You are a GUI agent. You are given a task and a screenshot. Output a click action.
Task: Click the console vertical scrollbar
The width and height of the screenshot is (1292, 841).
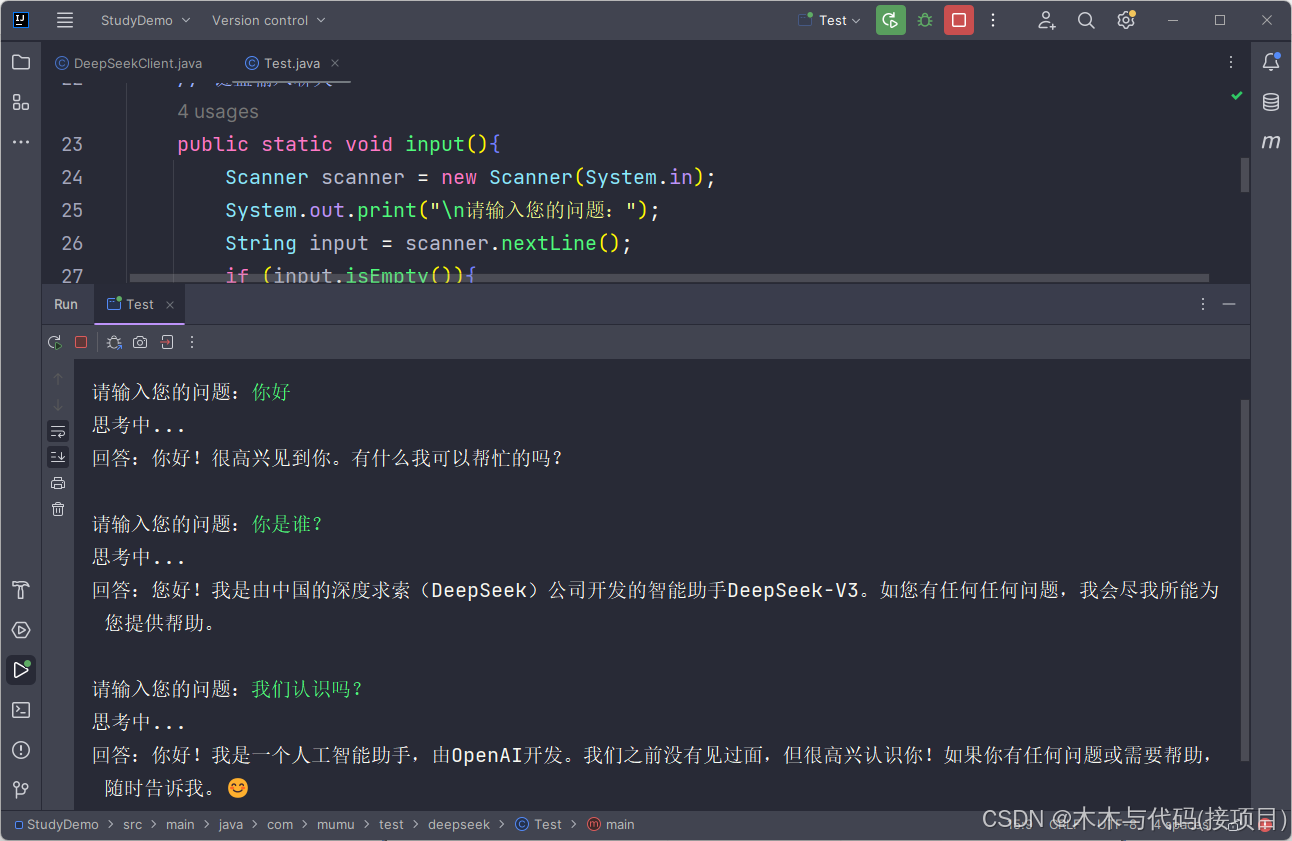click(x=1245, y=580)
